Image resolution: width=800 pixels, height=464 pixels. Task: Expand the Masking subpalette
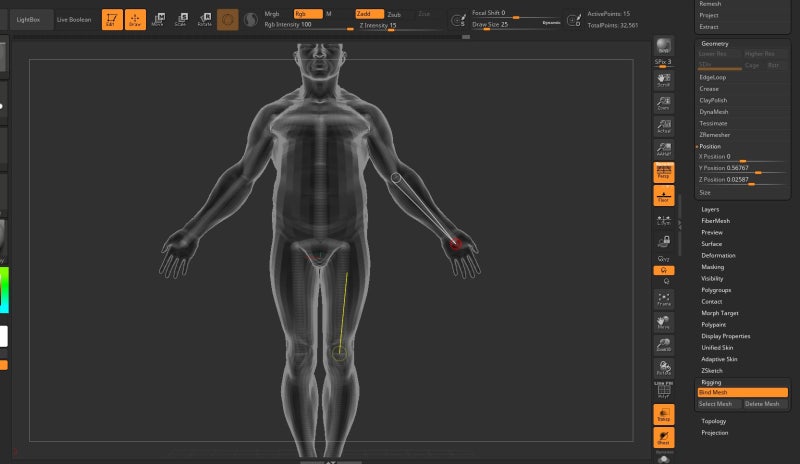tap(712, 267)
